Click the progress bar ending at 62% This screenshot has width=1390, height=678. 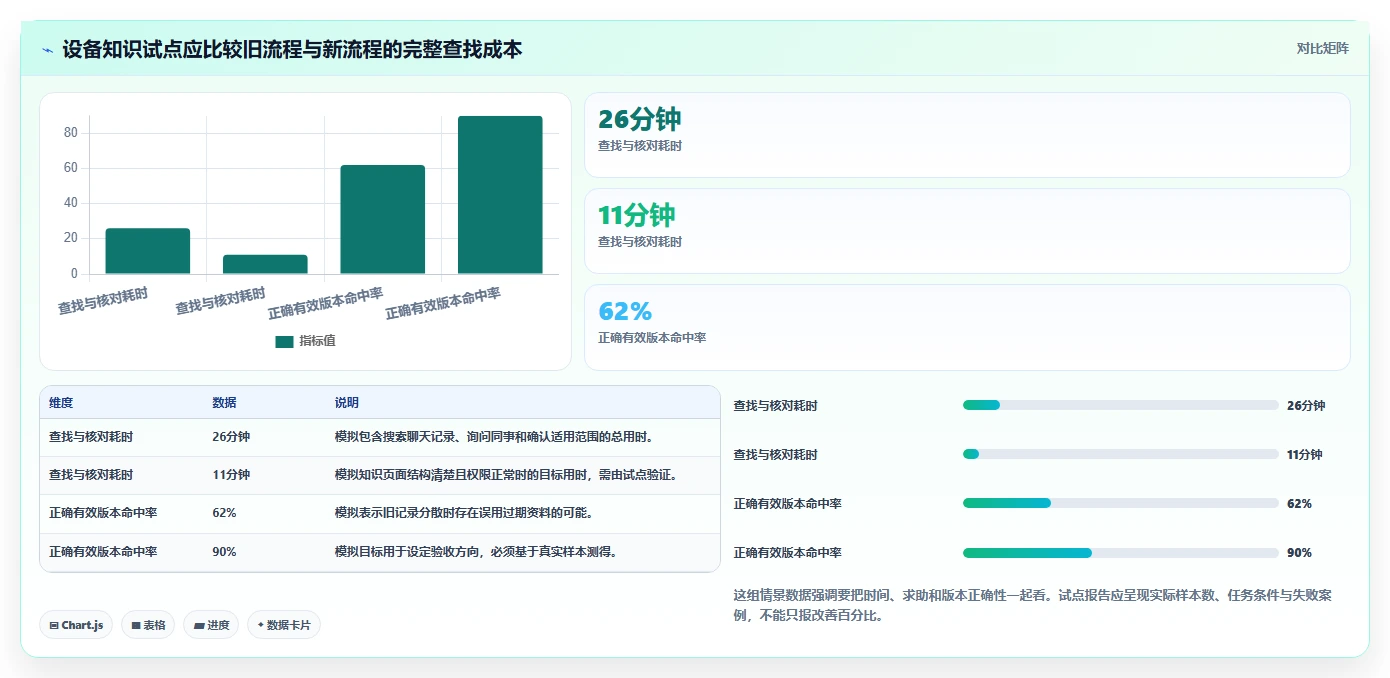(1120, 503)
